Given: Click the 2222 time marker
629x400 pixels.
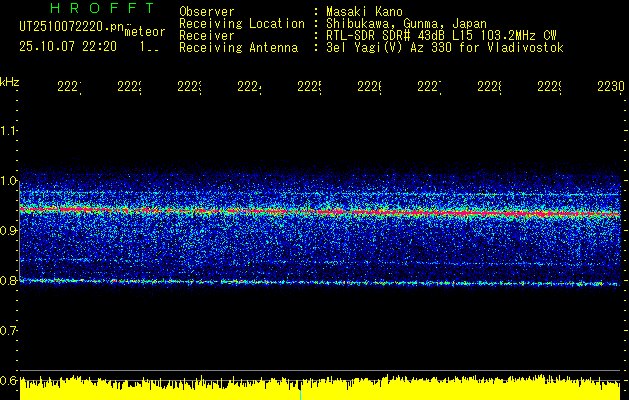Looking at the screenshot, I should (x=130, y=87).
